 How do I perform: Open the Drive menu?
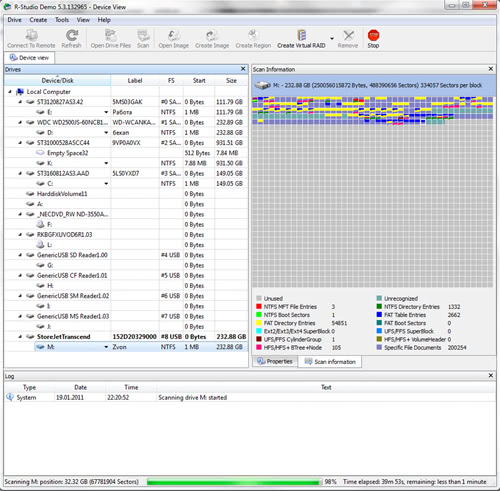(x=15, y=20)
